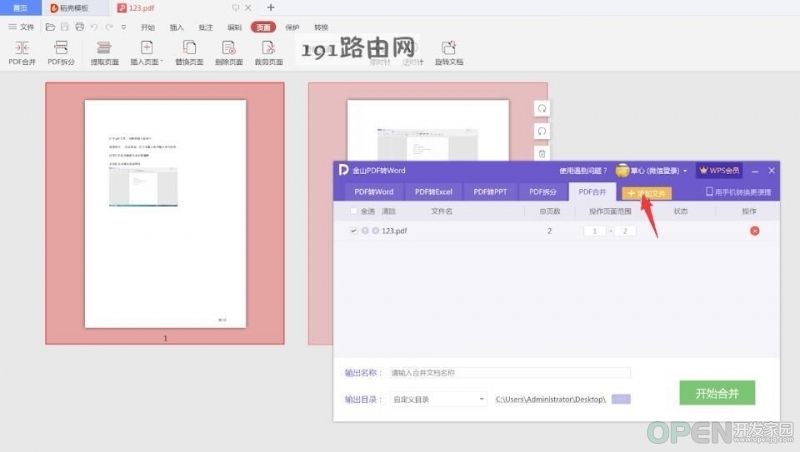Close the 123.pdf document tab
The height and width of the screenshot is (452, 800).
click(248, 8)
